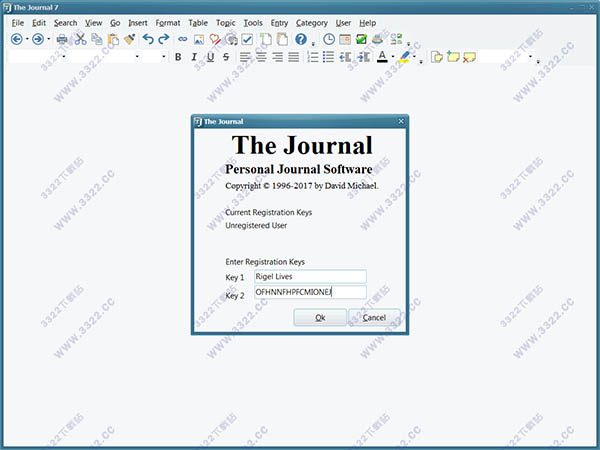Cut selection with scissors icon

tap(80, 39)
